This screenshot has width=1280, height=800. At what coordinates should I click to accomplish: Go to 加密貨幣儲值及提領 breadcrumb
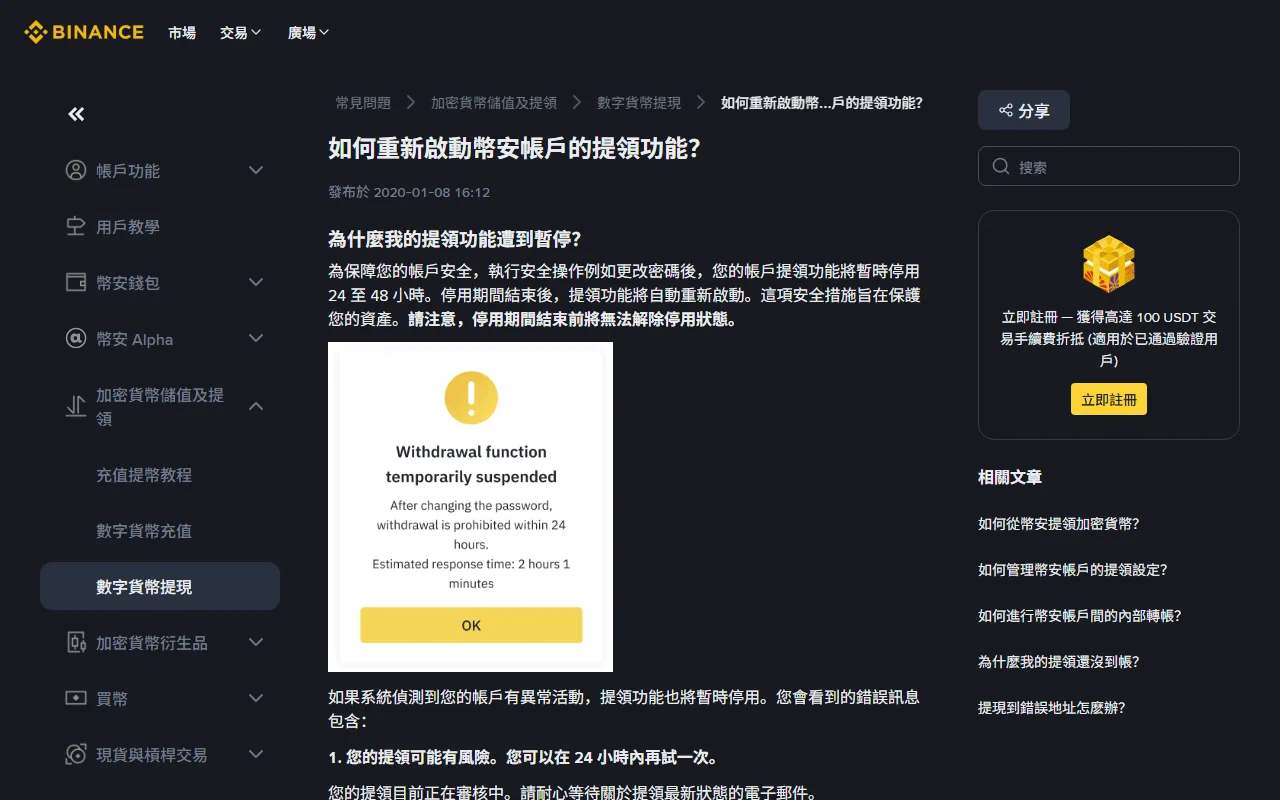tap(494, 103)
